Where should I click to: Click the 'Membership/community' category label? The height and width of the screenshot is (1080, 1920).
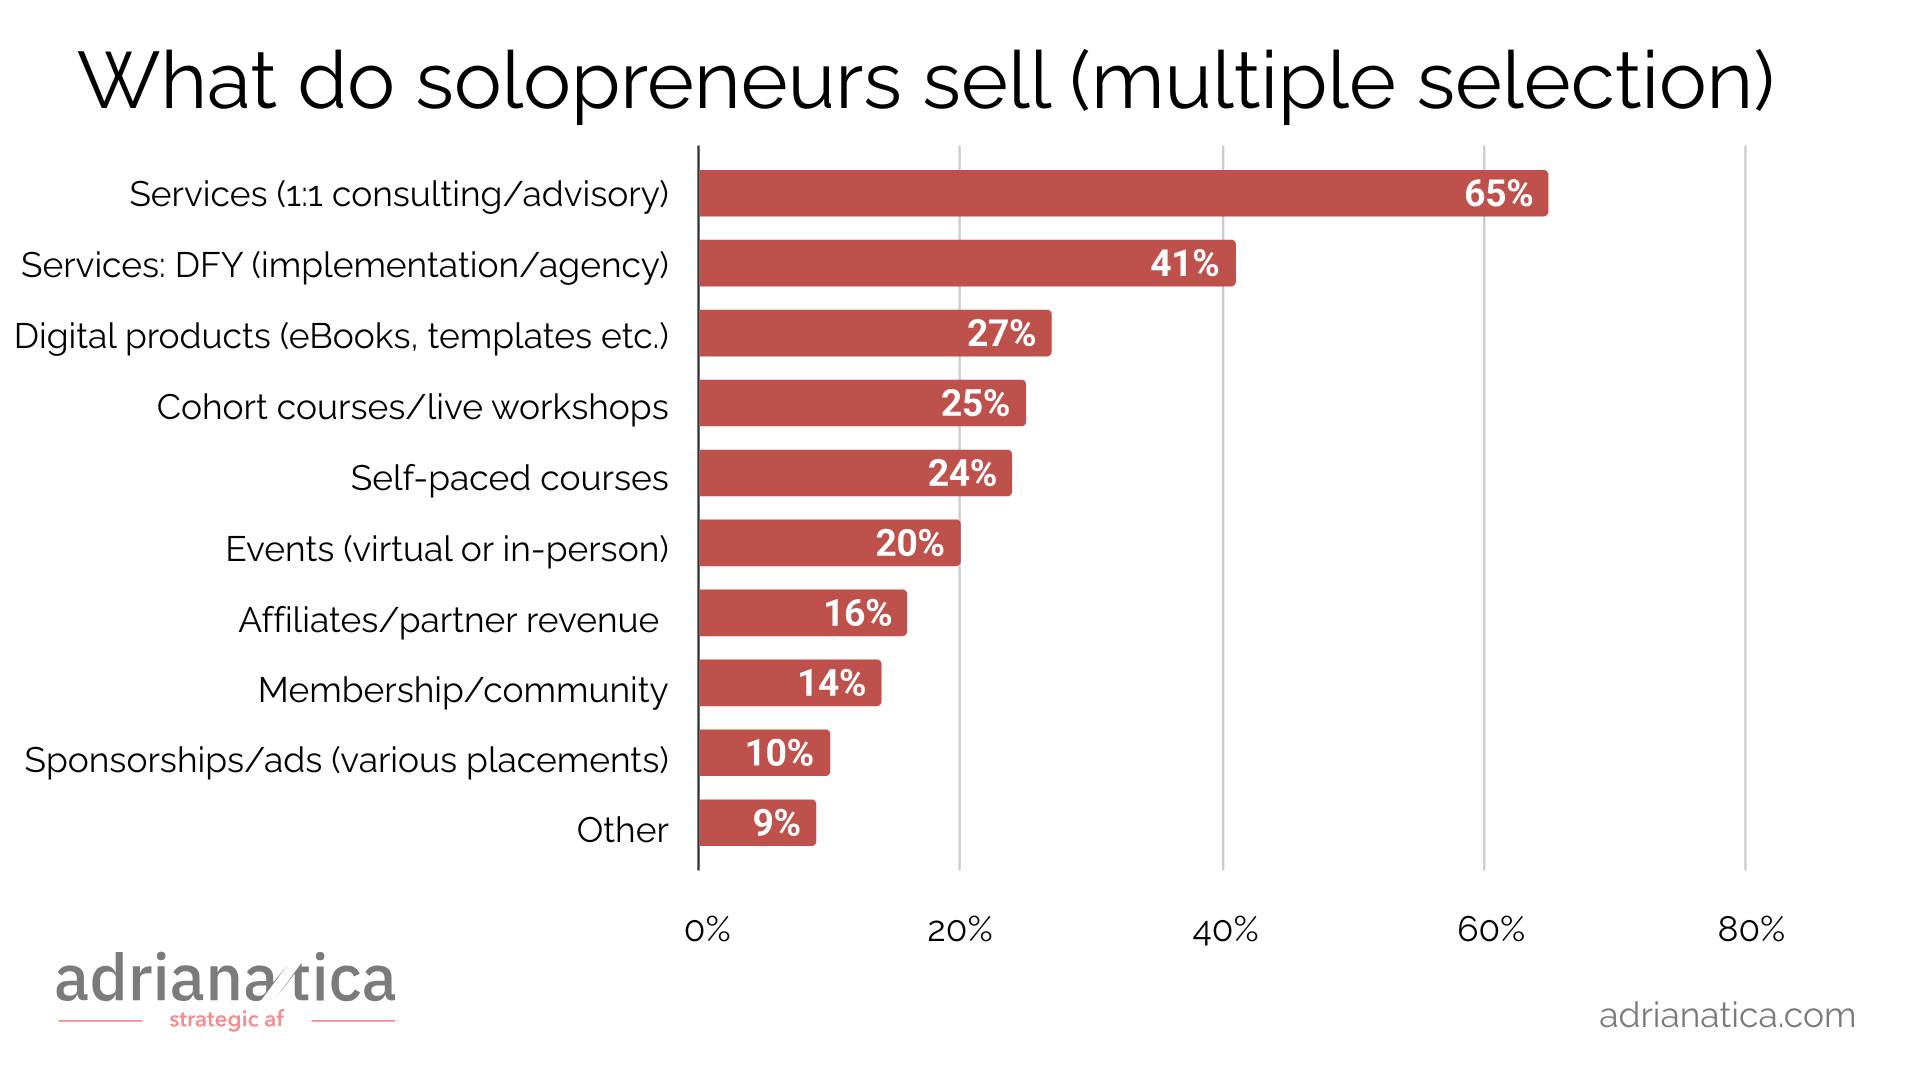coord(462,690)
